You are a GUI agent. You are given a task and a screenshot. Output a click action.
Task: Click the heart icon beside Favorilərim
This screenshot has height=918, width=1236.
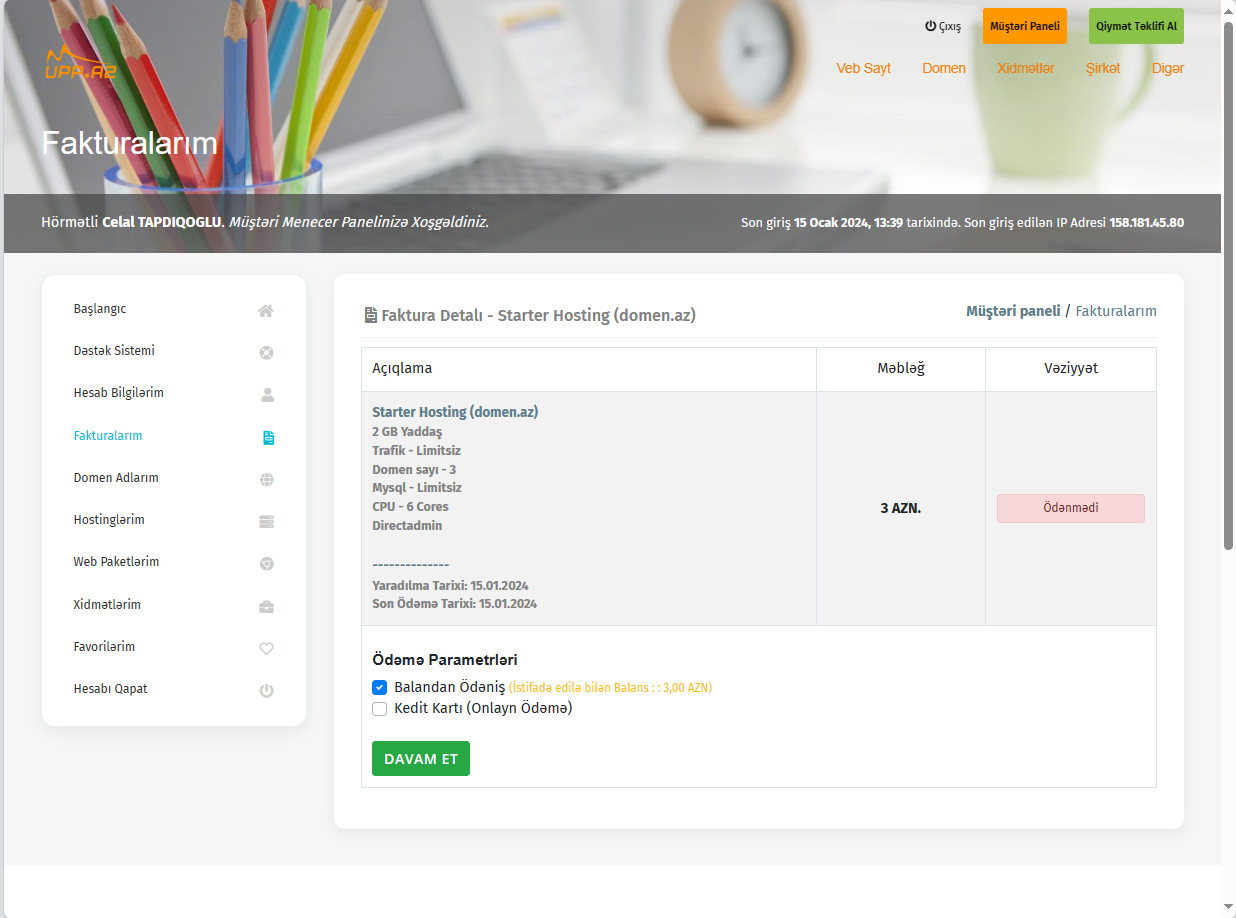[266, 649]
